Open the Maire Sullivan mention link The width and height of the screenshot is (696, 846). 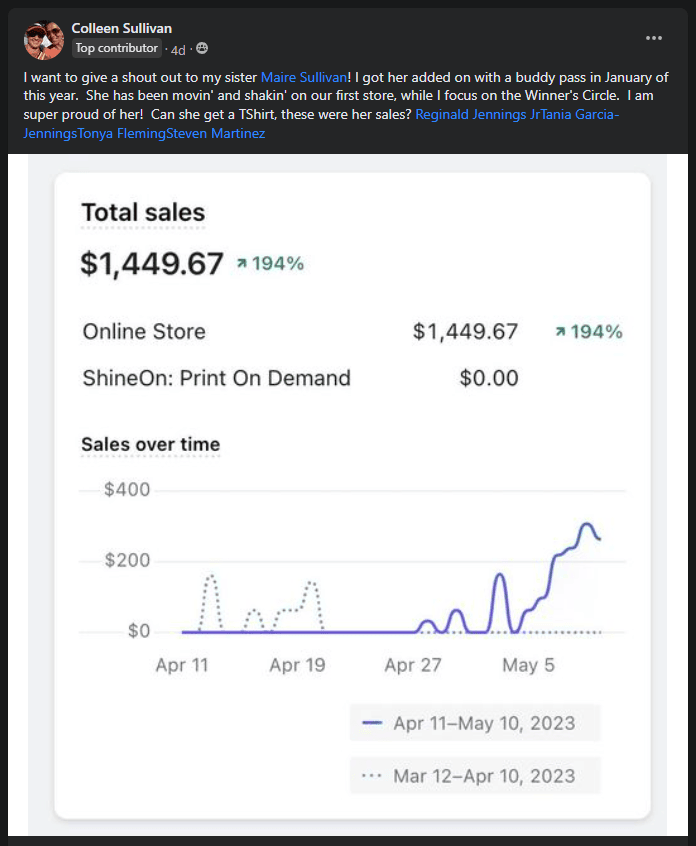pyautogui.click(x=304, y=77)
